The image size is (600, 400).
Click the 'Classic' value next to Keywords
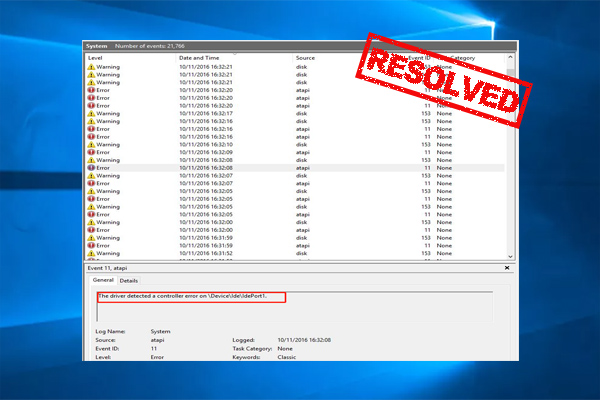click(x=287, y=357)
